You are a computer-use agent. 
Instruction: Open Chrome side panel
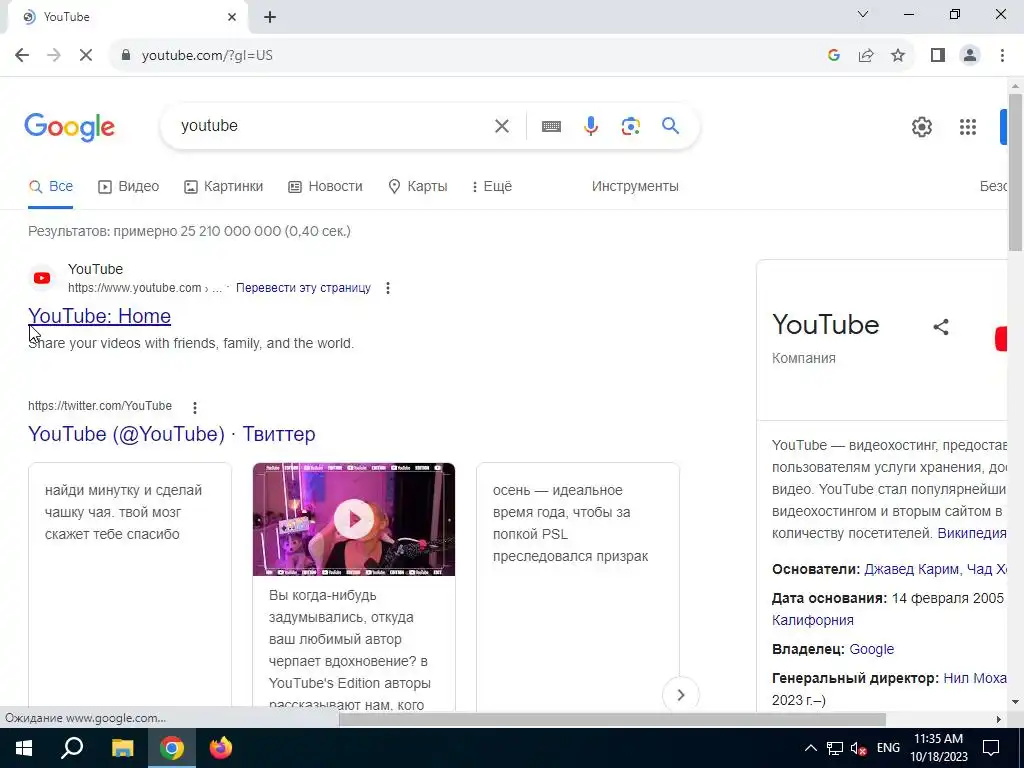(x=938, y=56)
